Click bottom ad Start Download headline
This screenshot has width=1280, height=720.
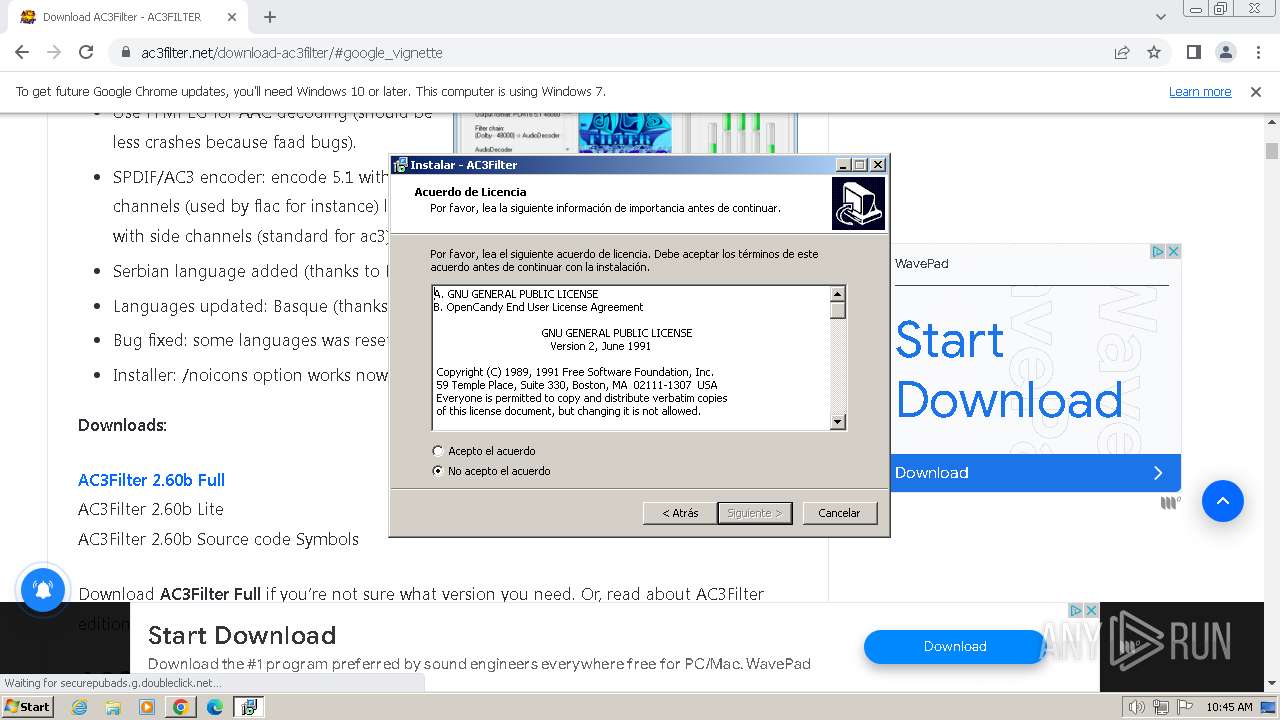click(x=242, y=635)
